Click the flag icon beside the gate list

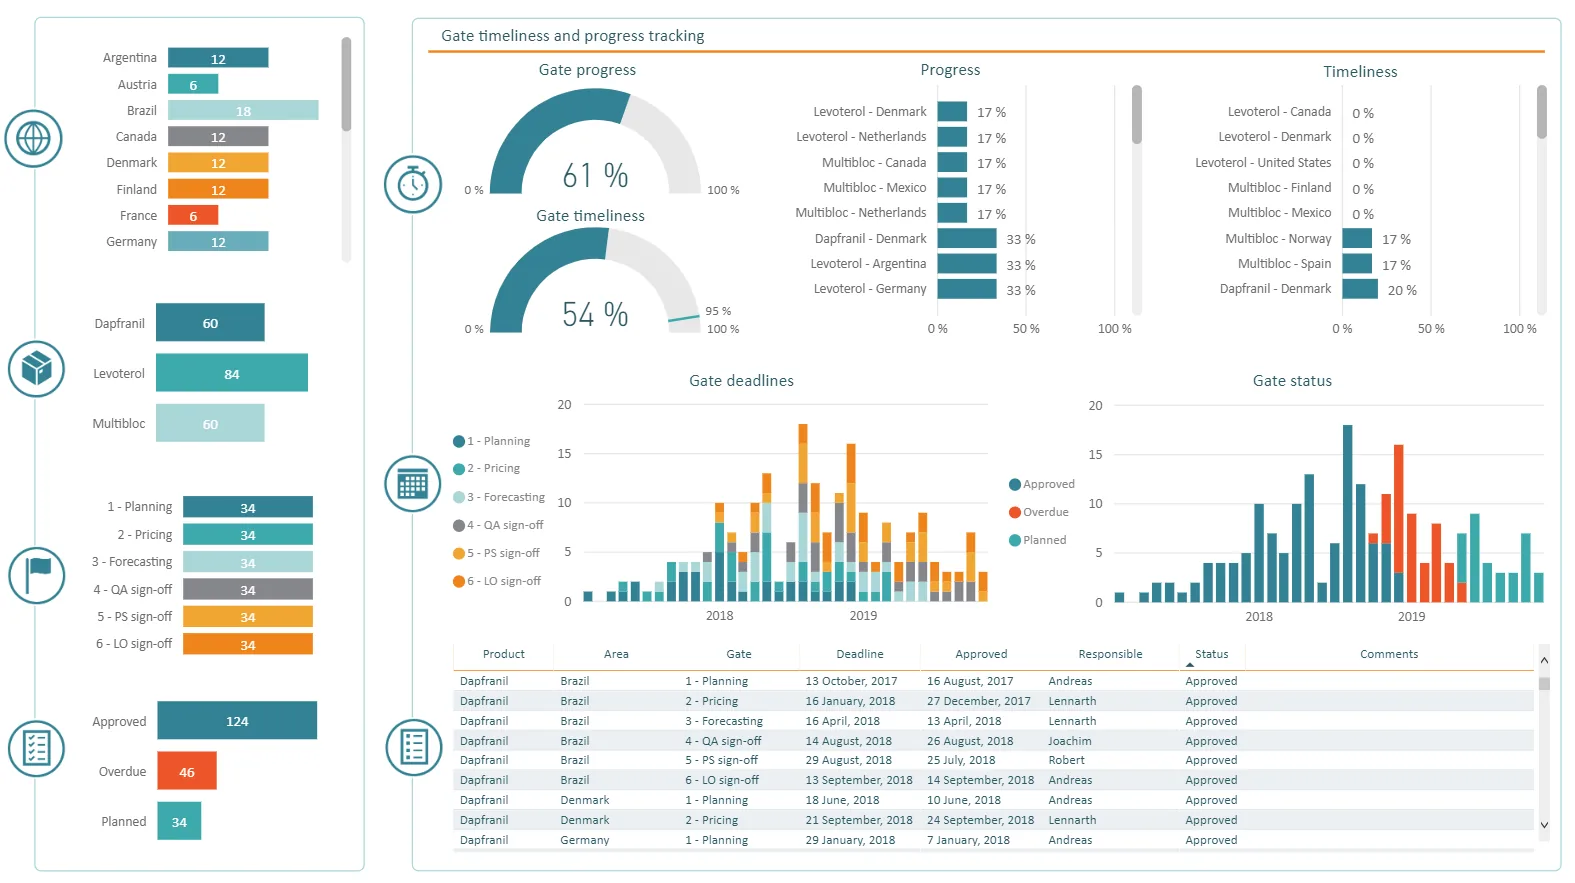pos(37,575)
